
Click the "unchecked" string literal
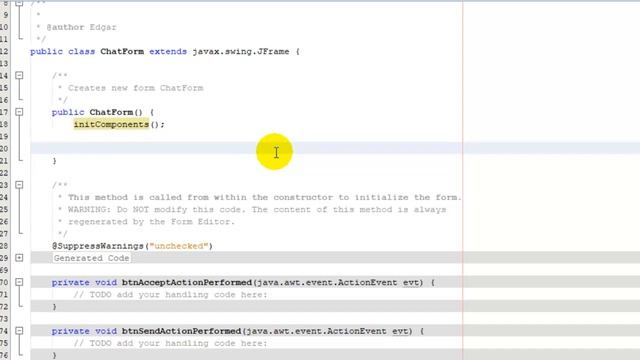(x=179, y=246)
